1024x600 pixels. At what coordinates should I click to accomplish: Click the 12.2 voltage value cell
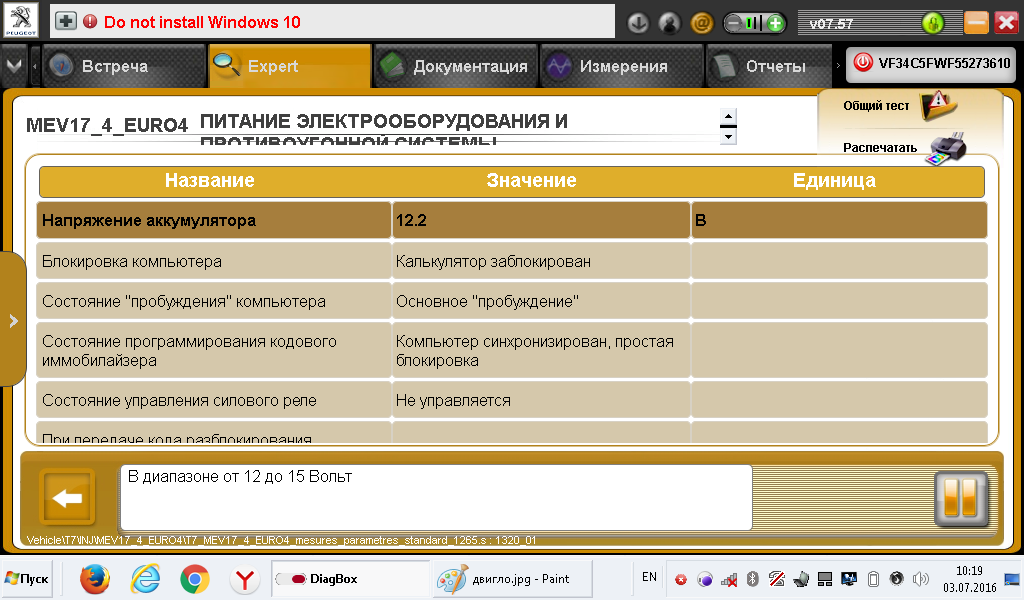pos(541,220)
